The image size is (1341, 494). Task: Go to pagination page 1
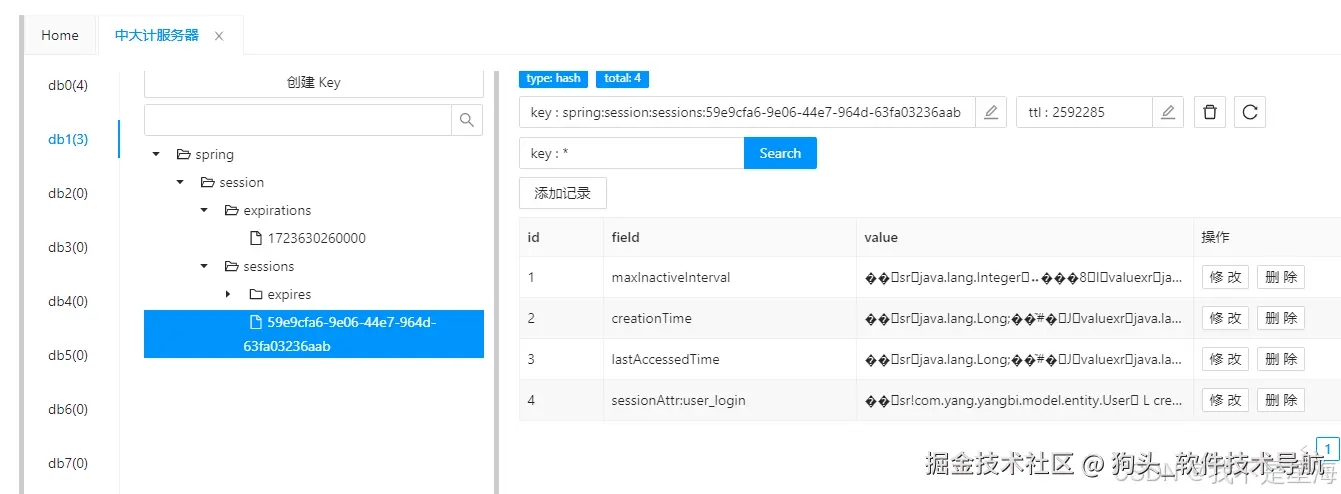tap(1328, 448)
